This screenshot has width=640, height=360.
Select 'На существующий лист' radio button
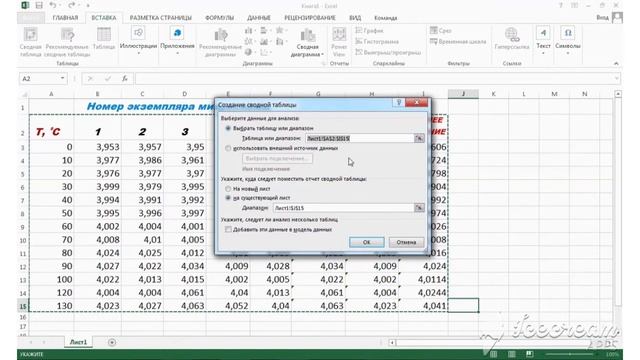pos(228,198)
